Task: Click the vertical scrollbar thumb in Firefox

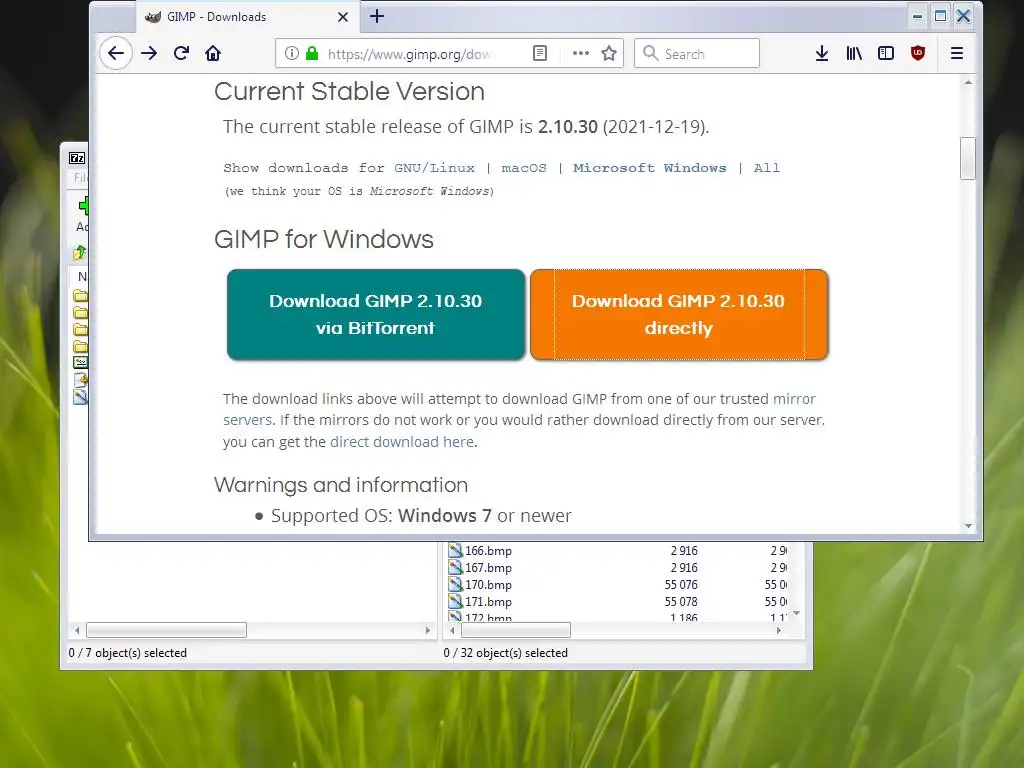Action: (x=968, y=158)
